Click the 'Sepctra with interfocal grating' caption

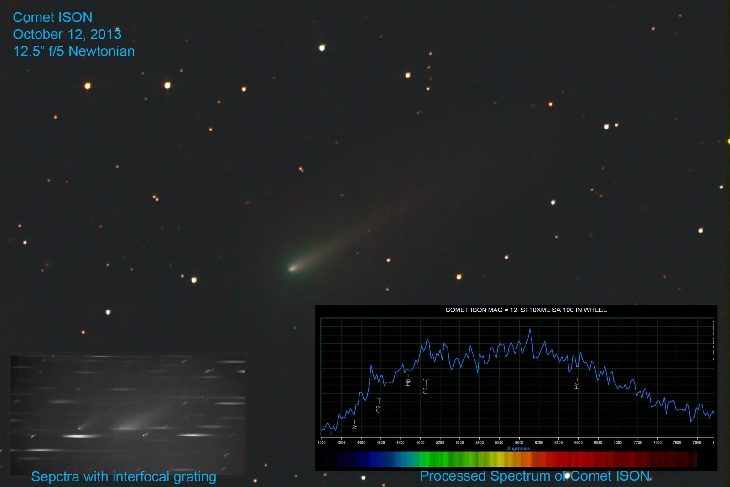124,477
